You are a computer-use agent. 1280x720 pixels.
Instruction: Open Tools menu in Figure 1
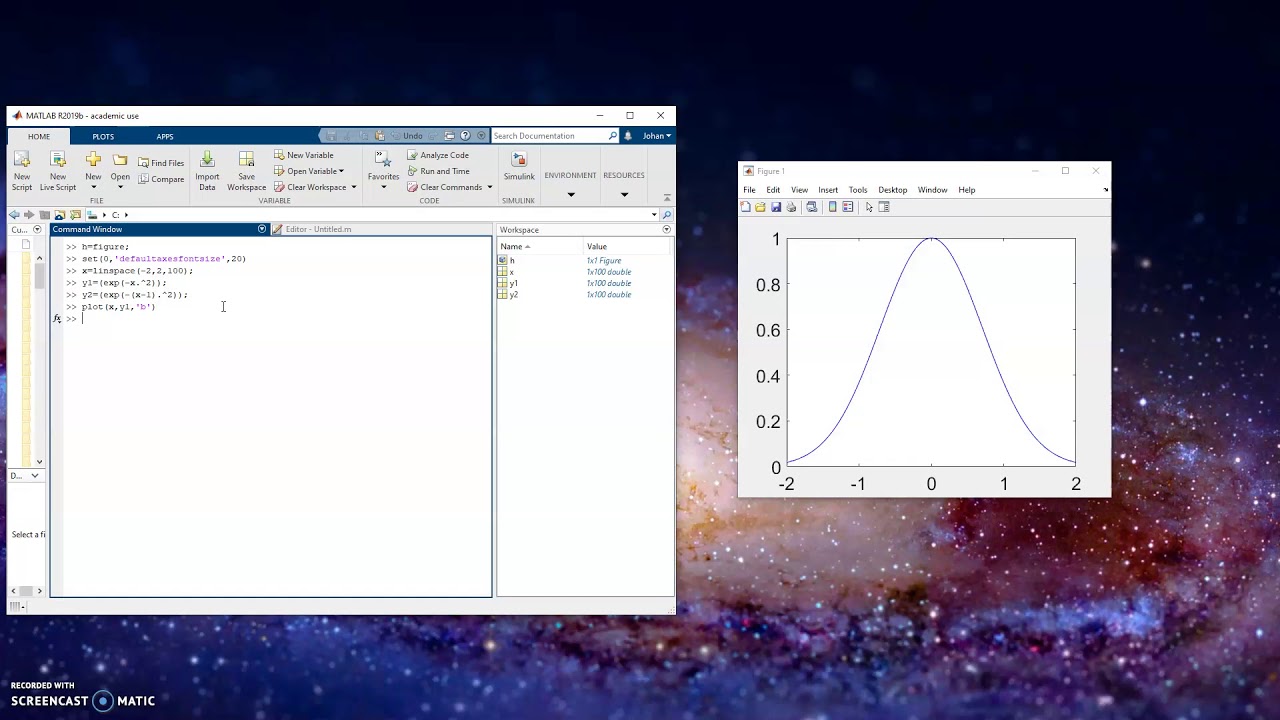pyautogui.click(x=858, y=190)
